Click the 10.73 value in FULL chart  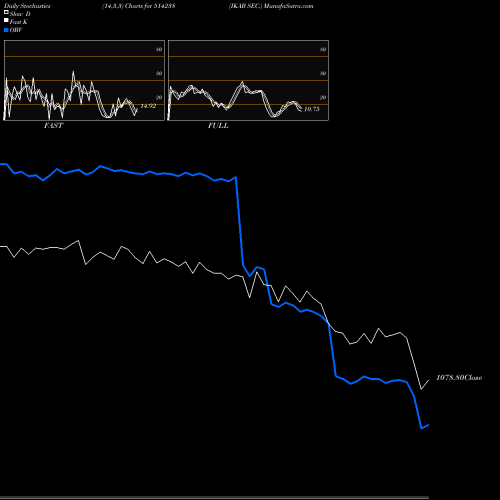click(x=312, y=109)
